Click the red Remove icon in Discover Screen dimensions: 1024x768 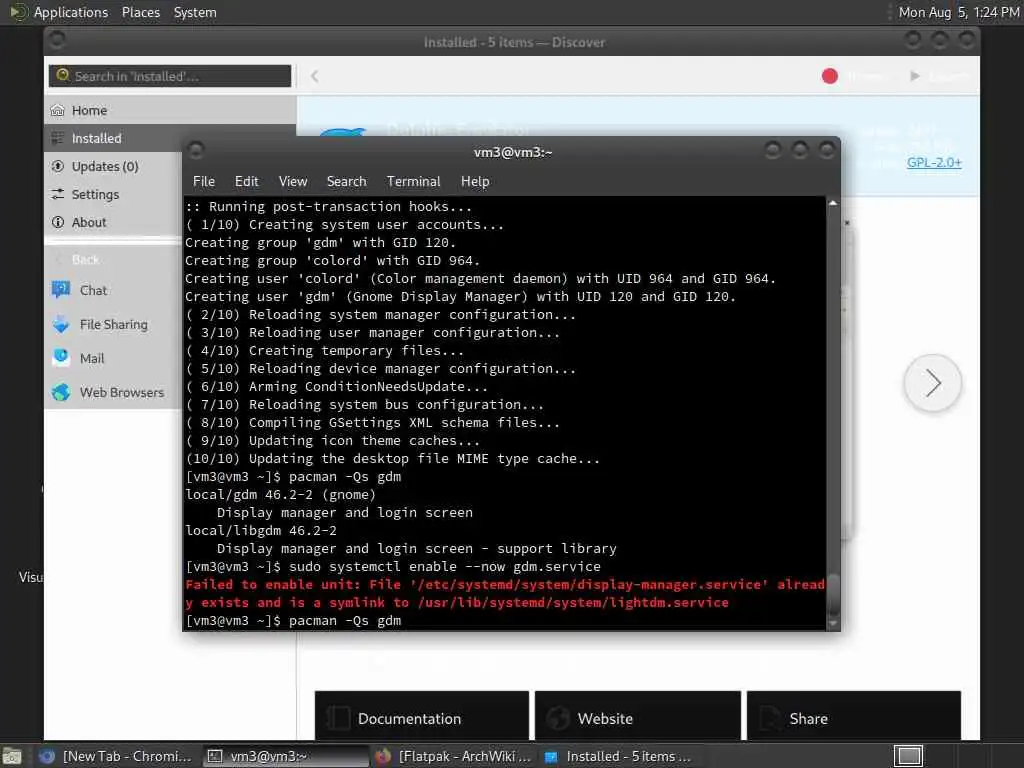[829, 76]
